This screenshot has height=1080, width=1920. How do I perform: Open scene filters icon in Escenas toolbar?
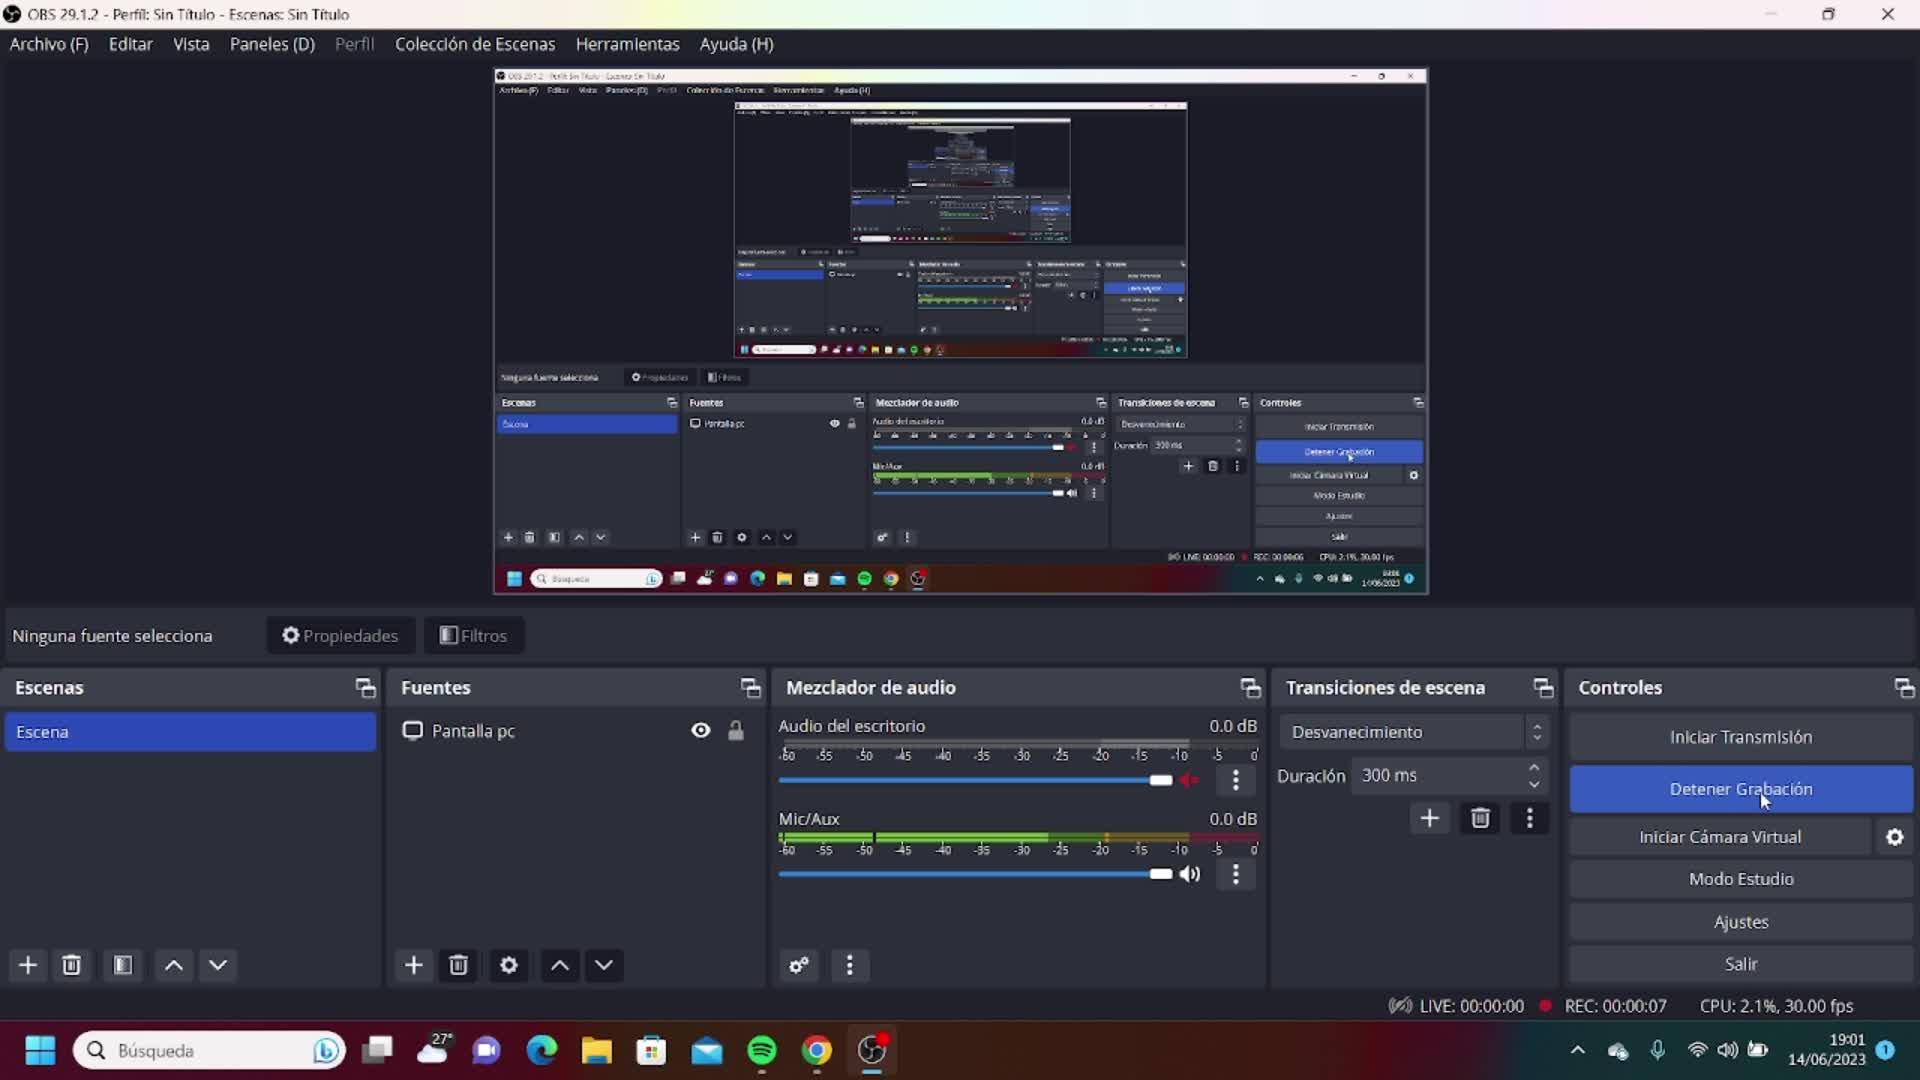coord(123,965)
